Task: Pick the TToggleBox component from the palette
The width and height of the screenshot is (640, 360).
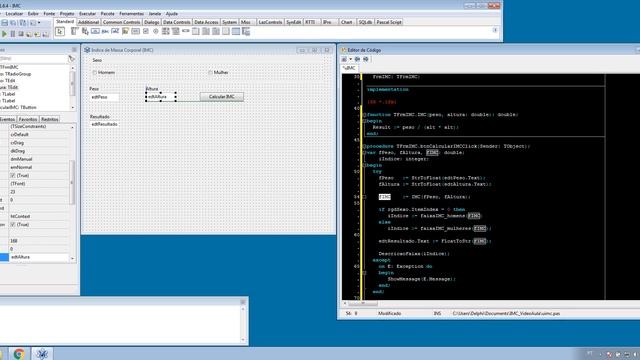Action: click(136, 31)
